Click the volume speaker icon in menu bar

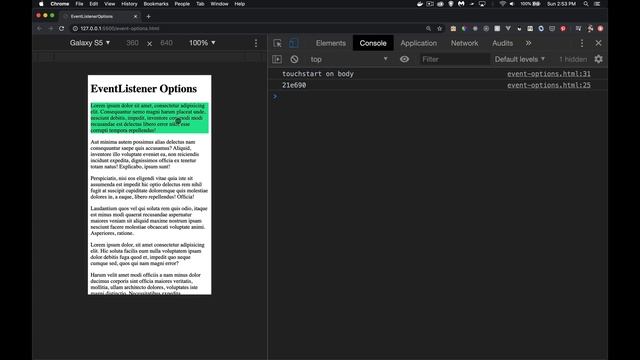pos(512,4)
